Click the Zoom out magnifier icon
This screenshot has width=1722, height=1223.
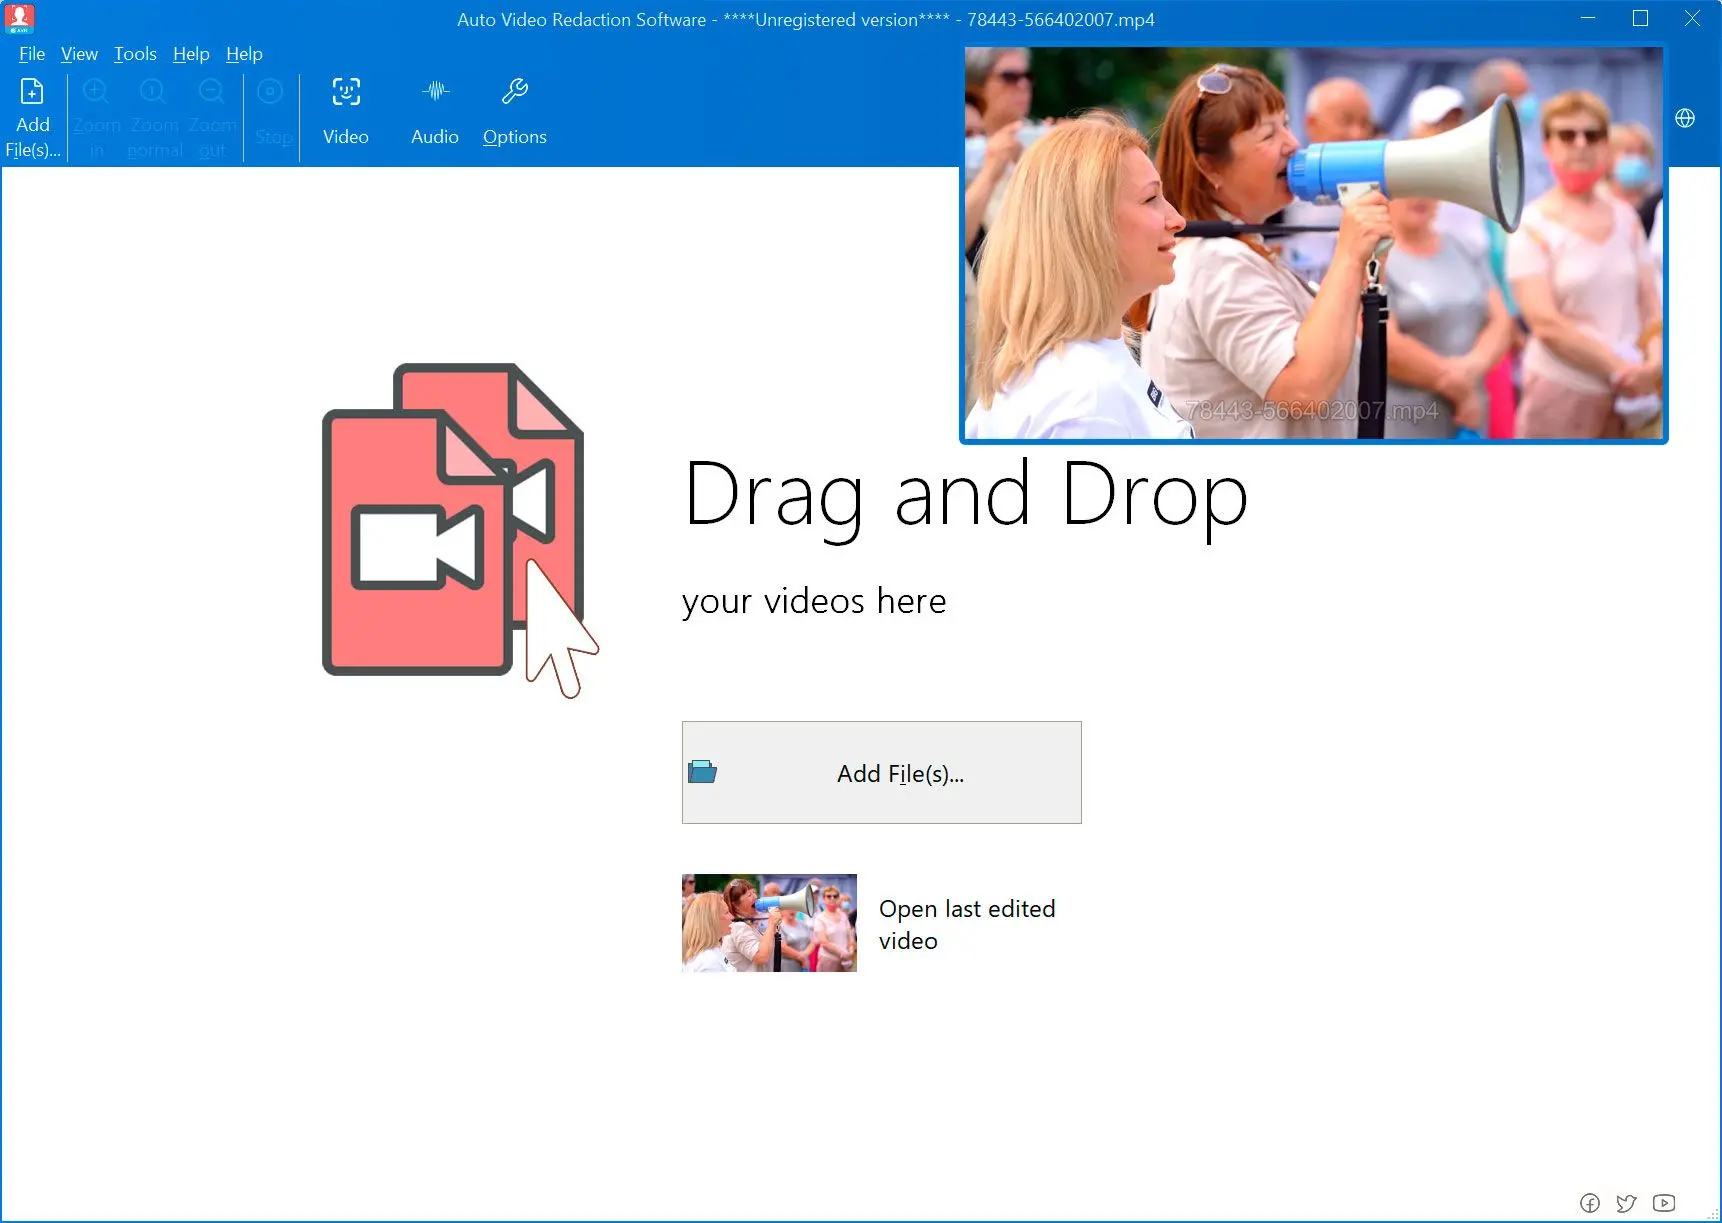[x=211, y=92]
